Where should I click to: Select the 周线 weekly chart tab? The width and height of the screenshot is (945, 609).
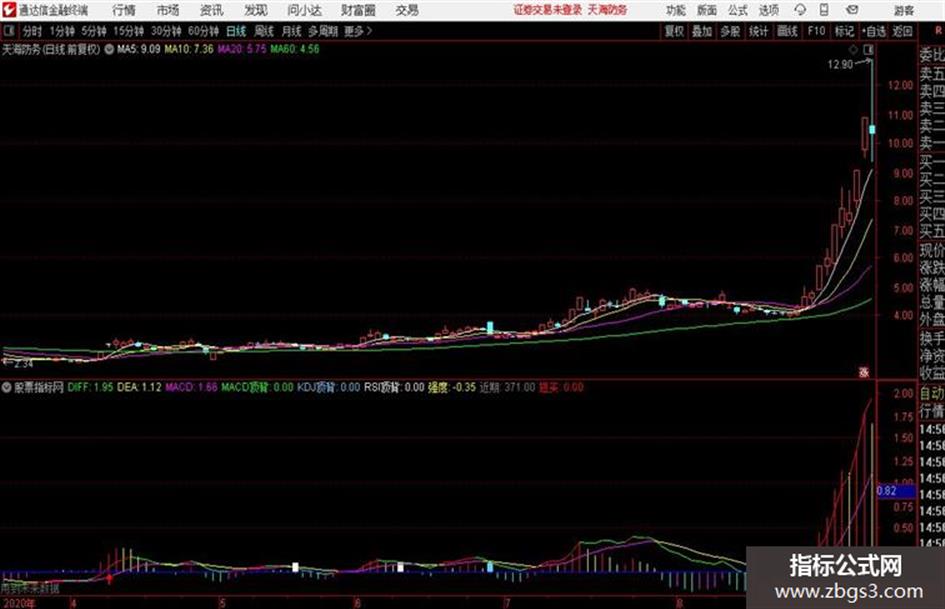point(264,31)
